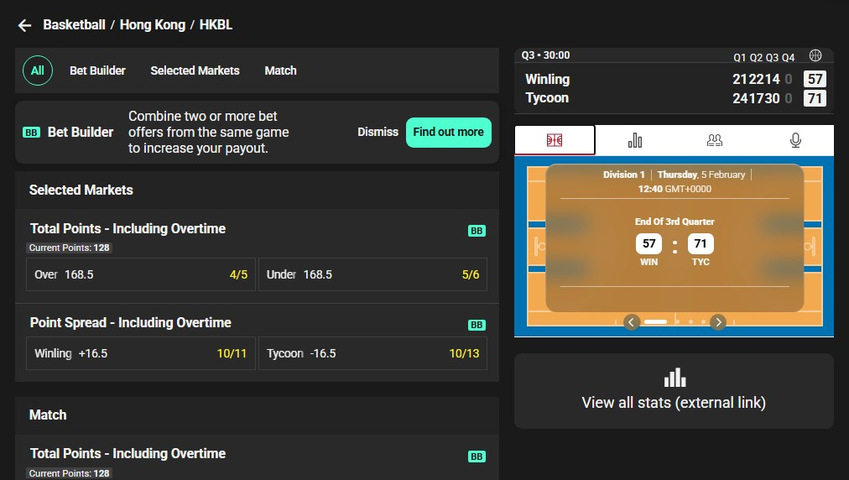Select Over 168.5 at 4/5 odds
The height and width of the screenshot is (480, 849).
[x=141, y=275]
